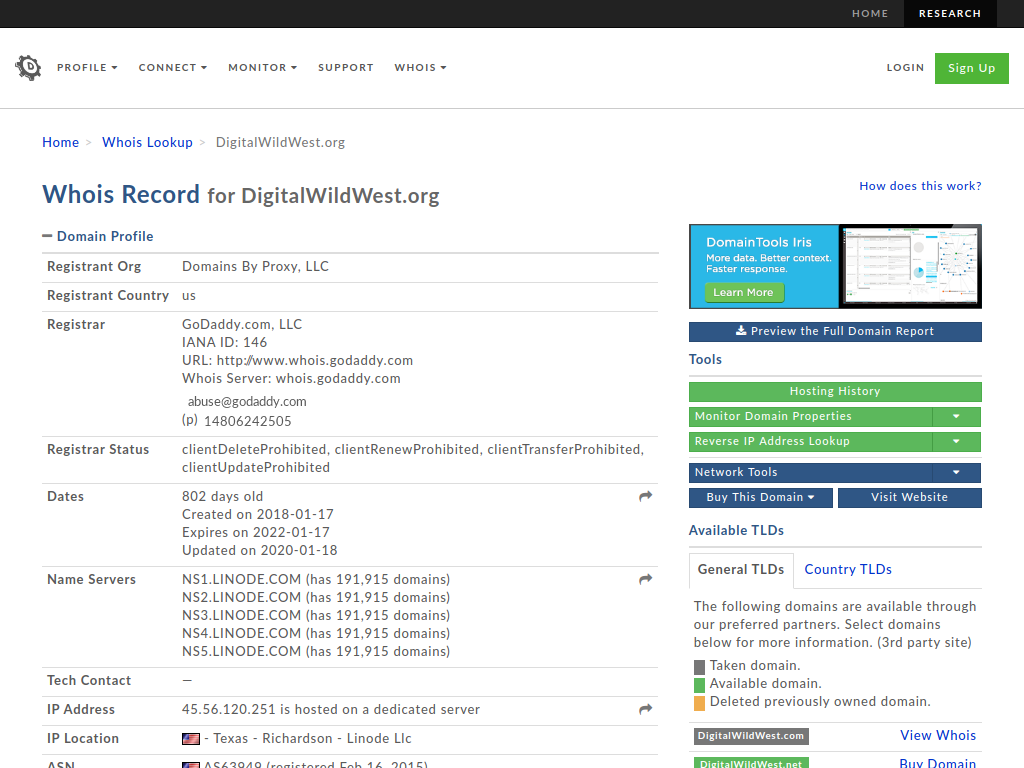Image resolution: width=1024 pixels, height=768 pixels.
Task: Open the Hosting History tool
Action: [835, 392]
